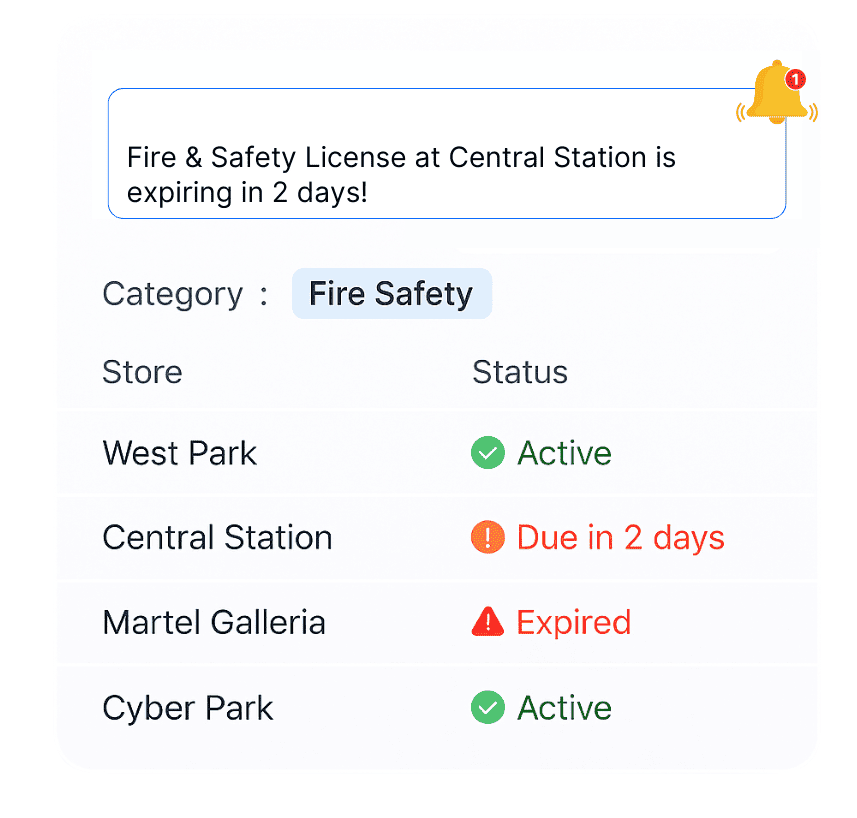The width and height of the screenshot is (857, 818).
Task: Open the West Park store row
Action: 437,452
